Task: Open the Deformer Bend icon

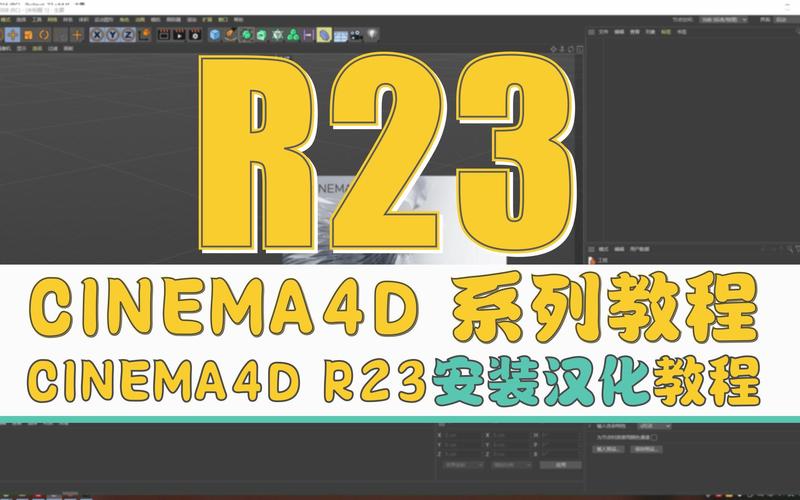Action: click(x=324, y=35)
